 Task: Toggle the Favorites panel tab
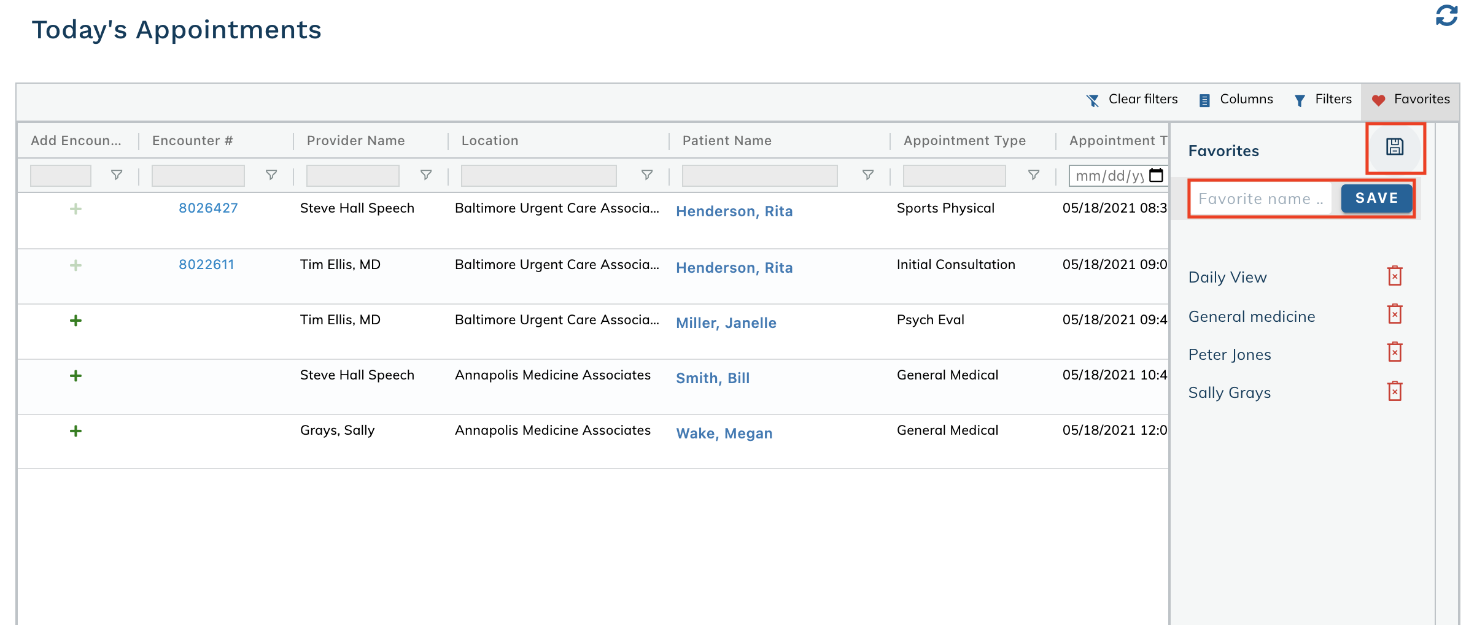(1410, 99)
